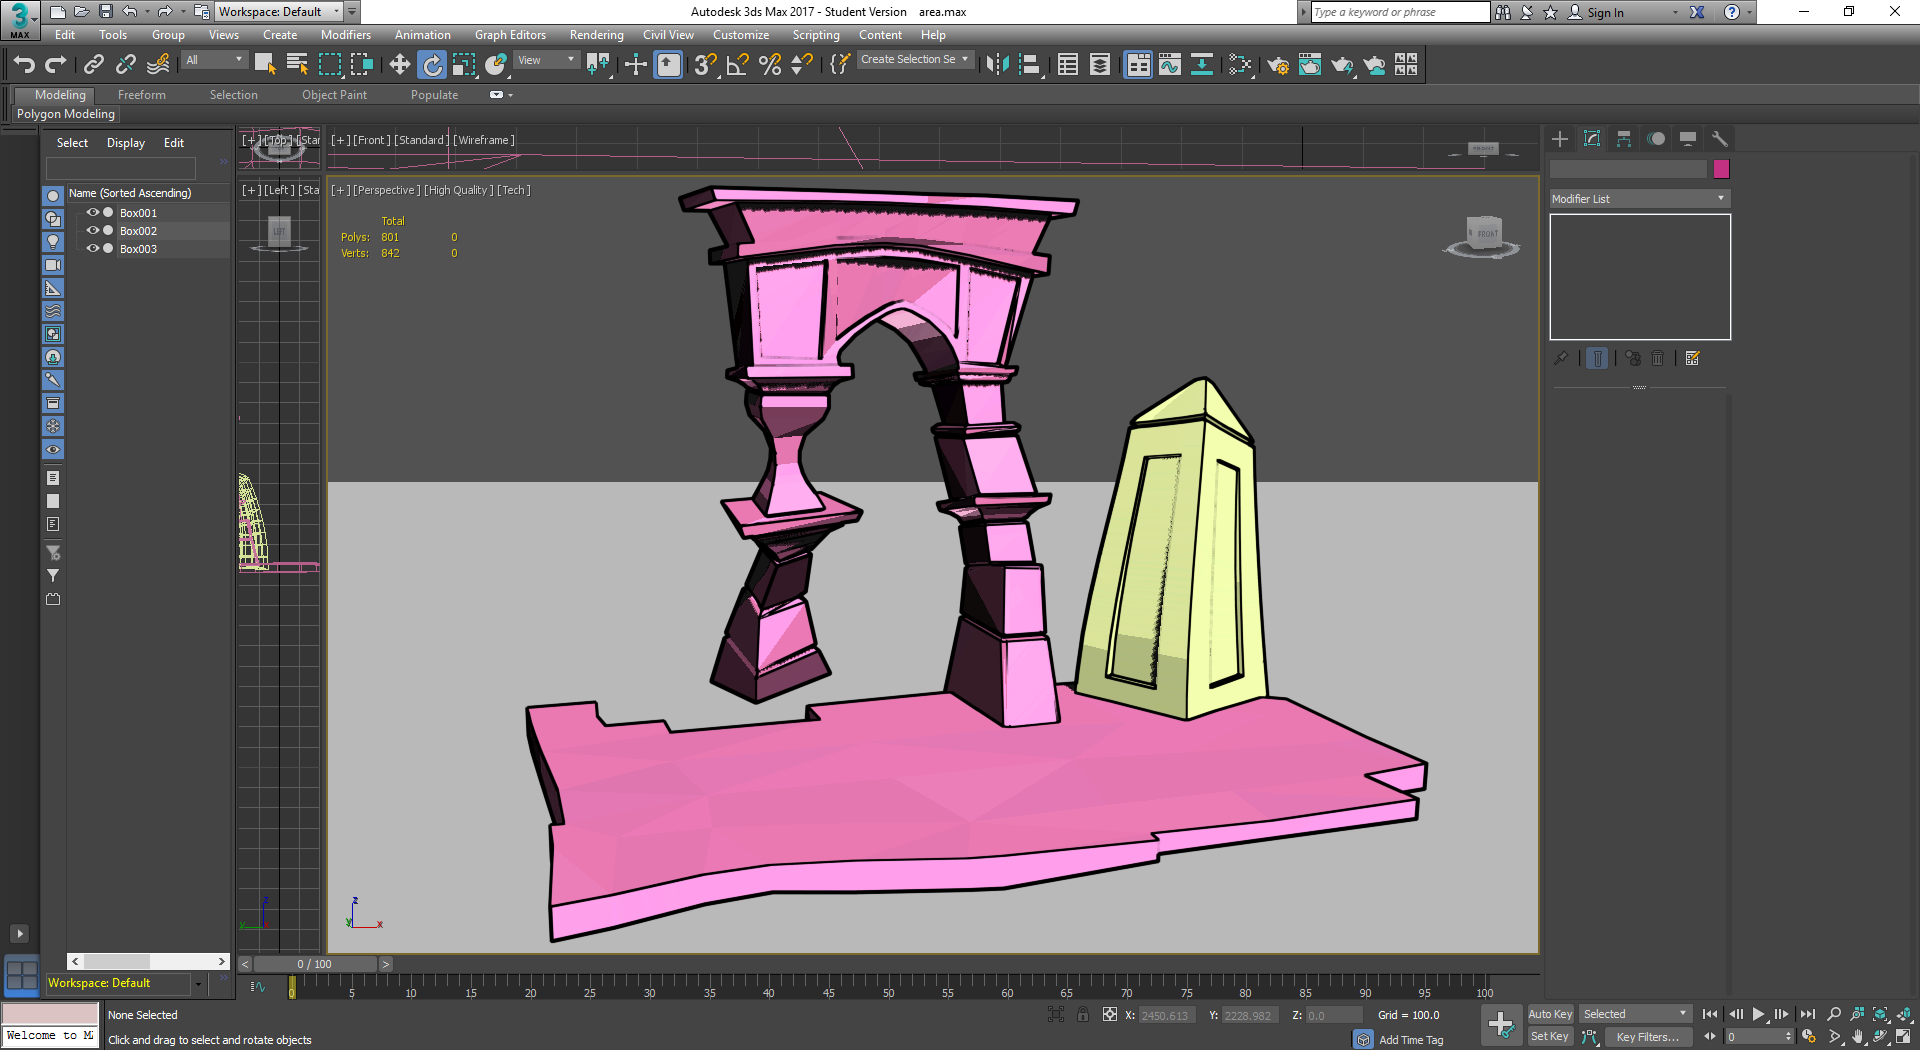1920x1050 pixels.
Task: Switch to the Freeform ribbon tab
Action: [142, 95]
